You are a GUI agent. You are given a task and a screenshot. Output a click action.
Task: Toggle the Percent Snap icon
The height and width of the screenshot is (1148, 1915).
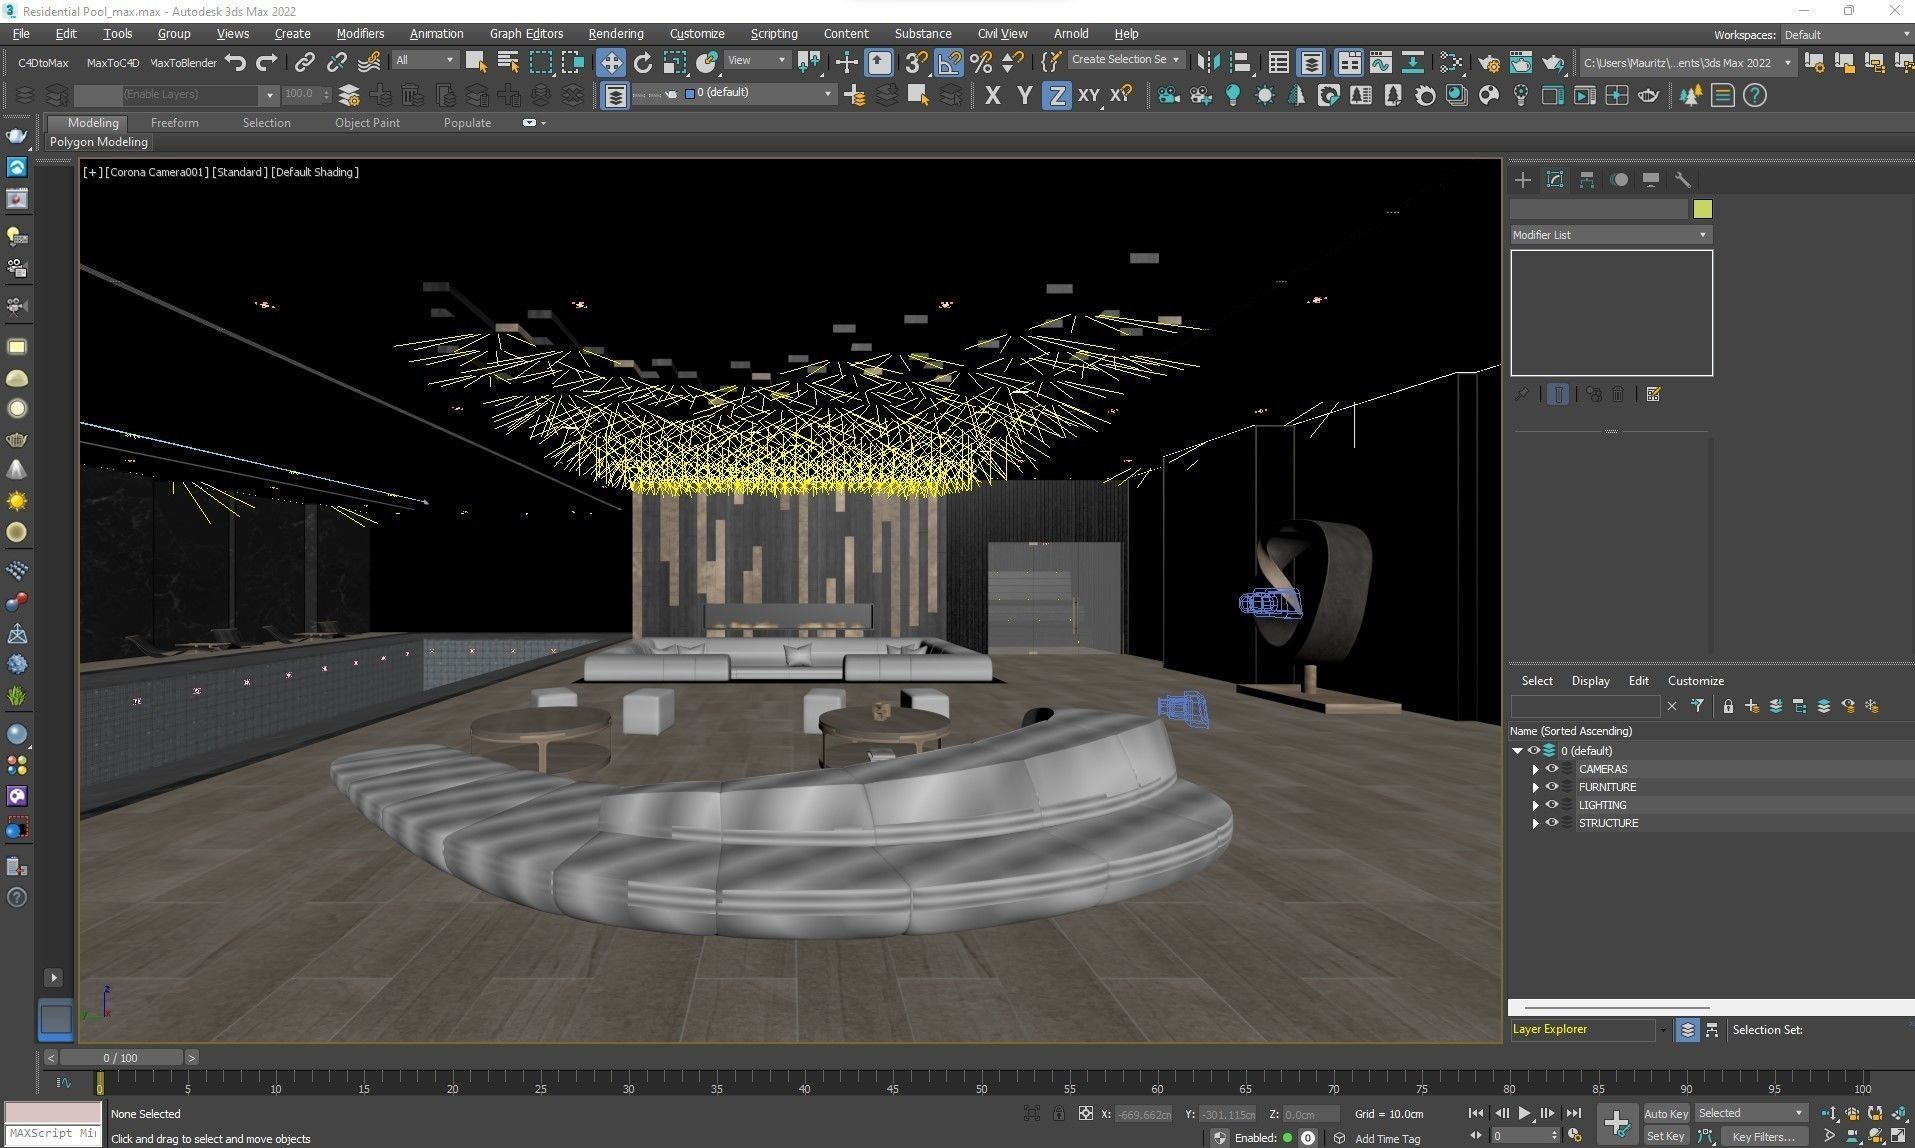click(981, 62)
